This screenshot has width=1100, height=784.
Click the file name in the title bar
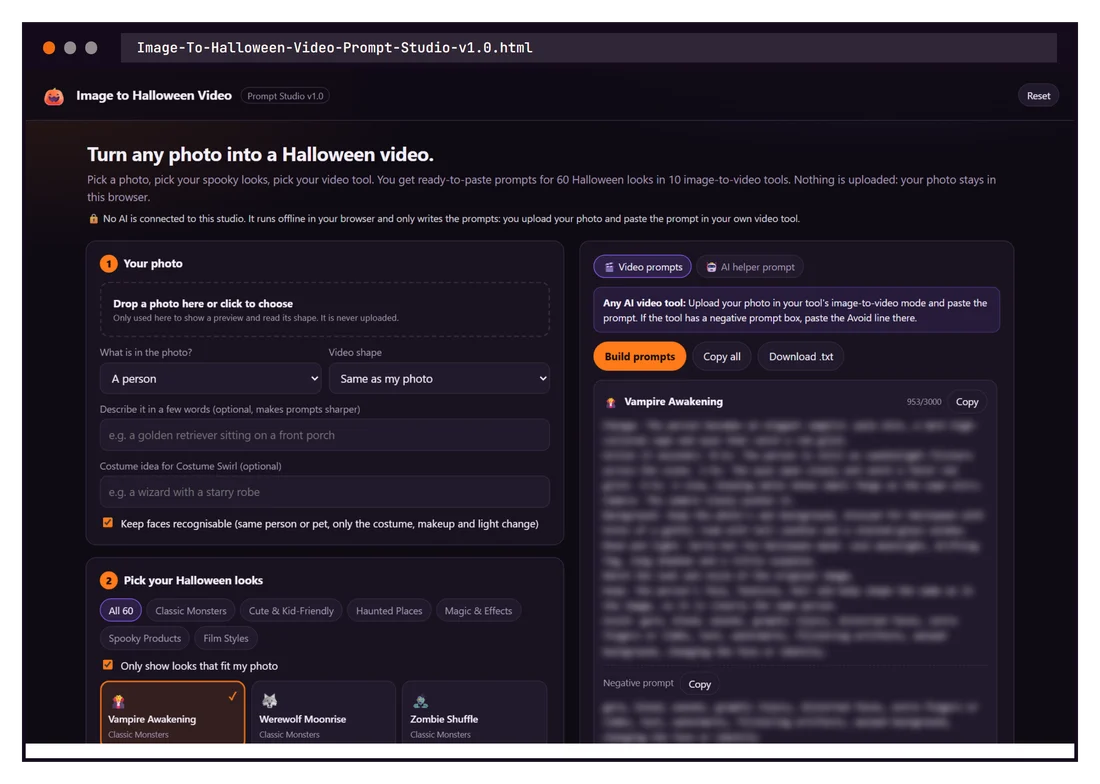(335, 48)
